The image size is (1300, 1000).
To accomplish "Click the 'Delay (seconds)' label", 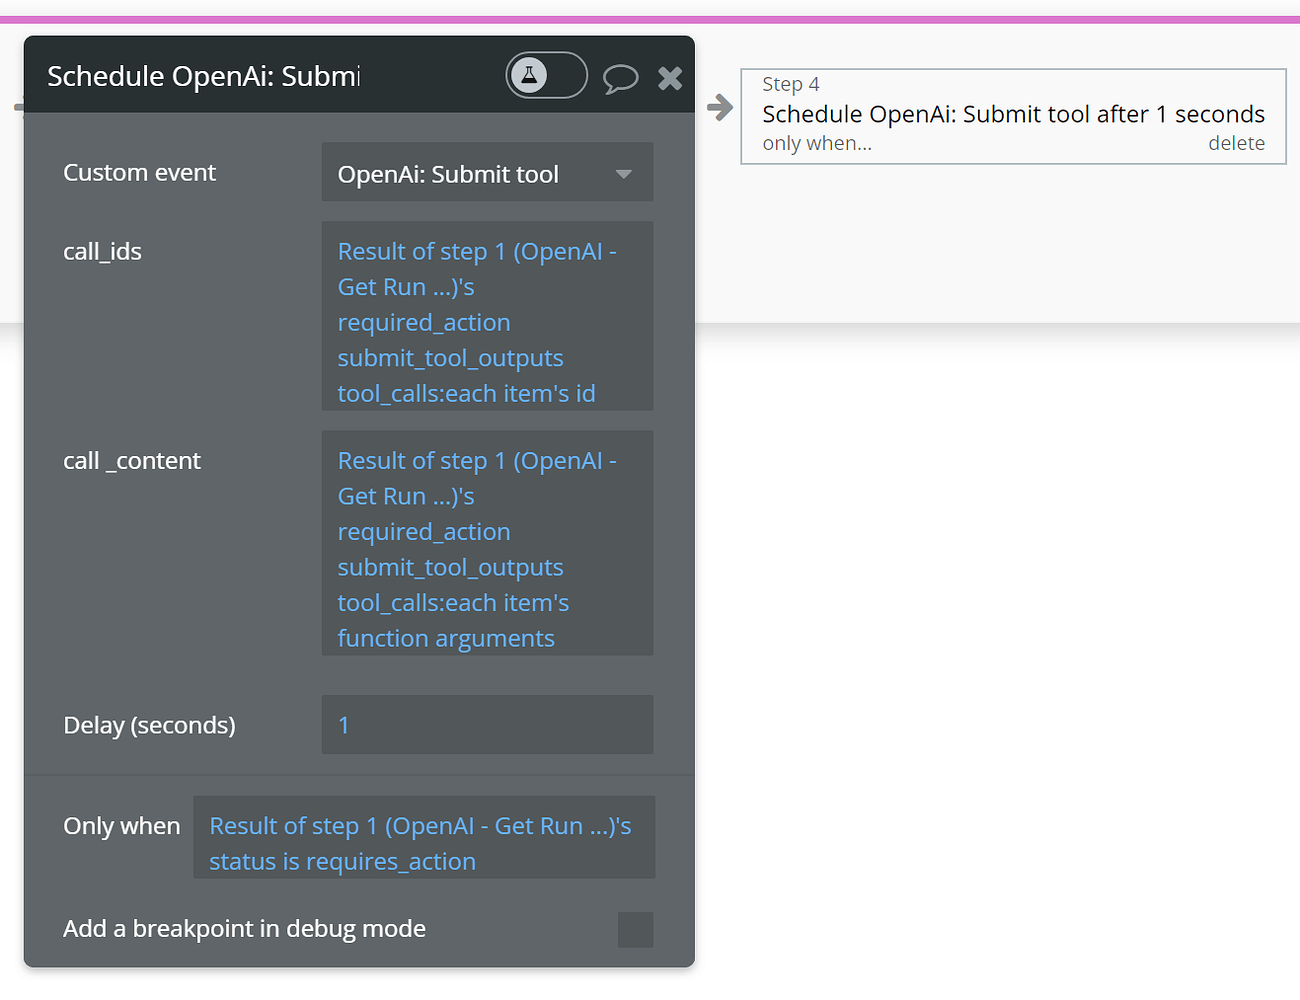I will (x=149, y=725).
